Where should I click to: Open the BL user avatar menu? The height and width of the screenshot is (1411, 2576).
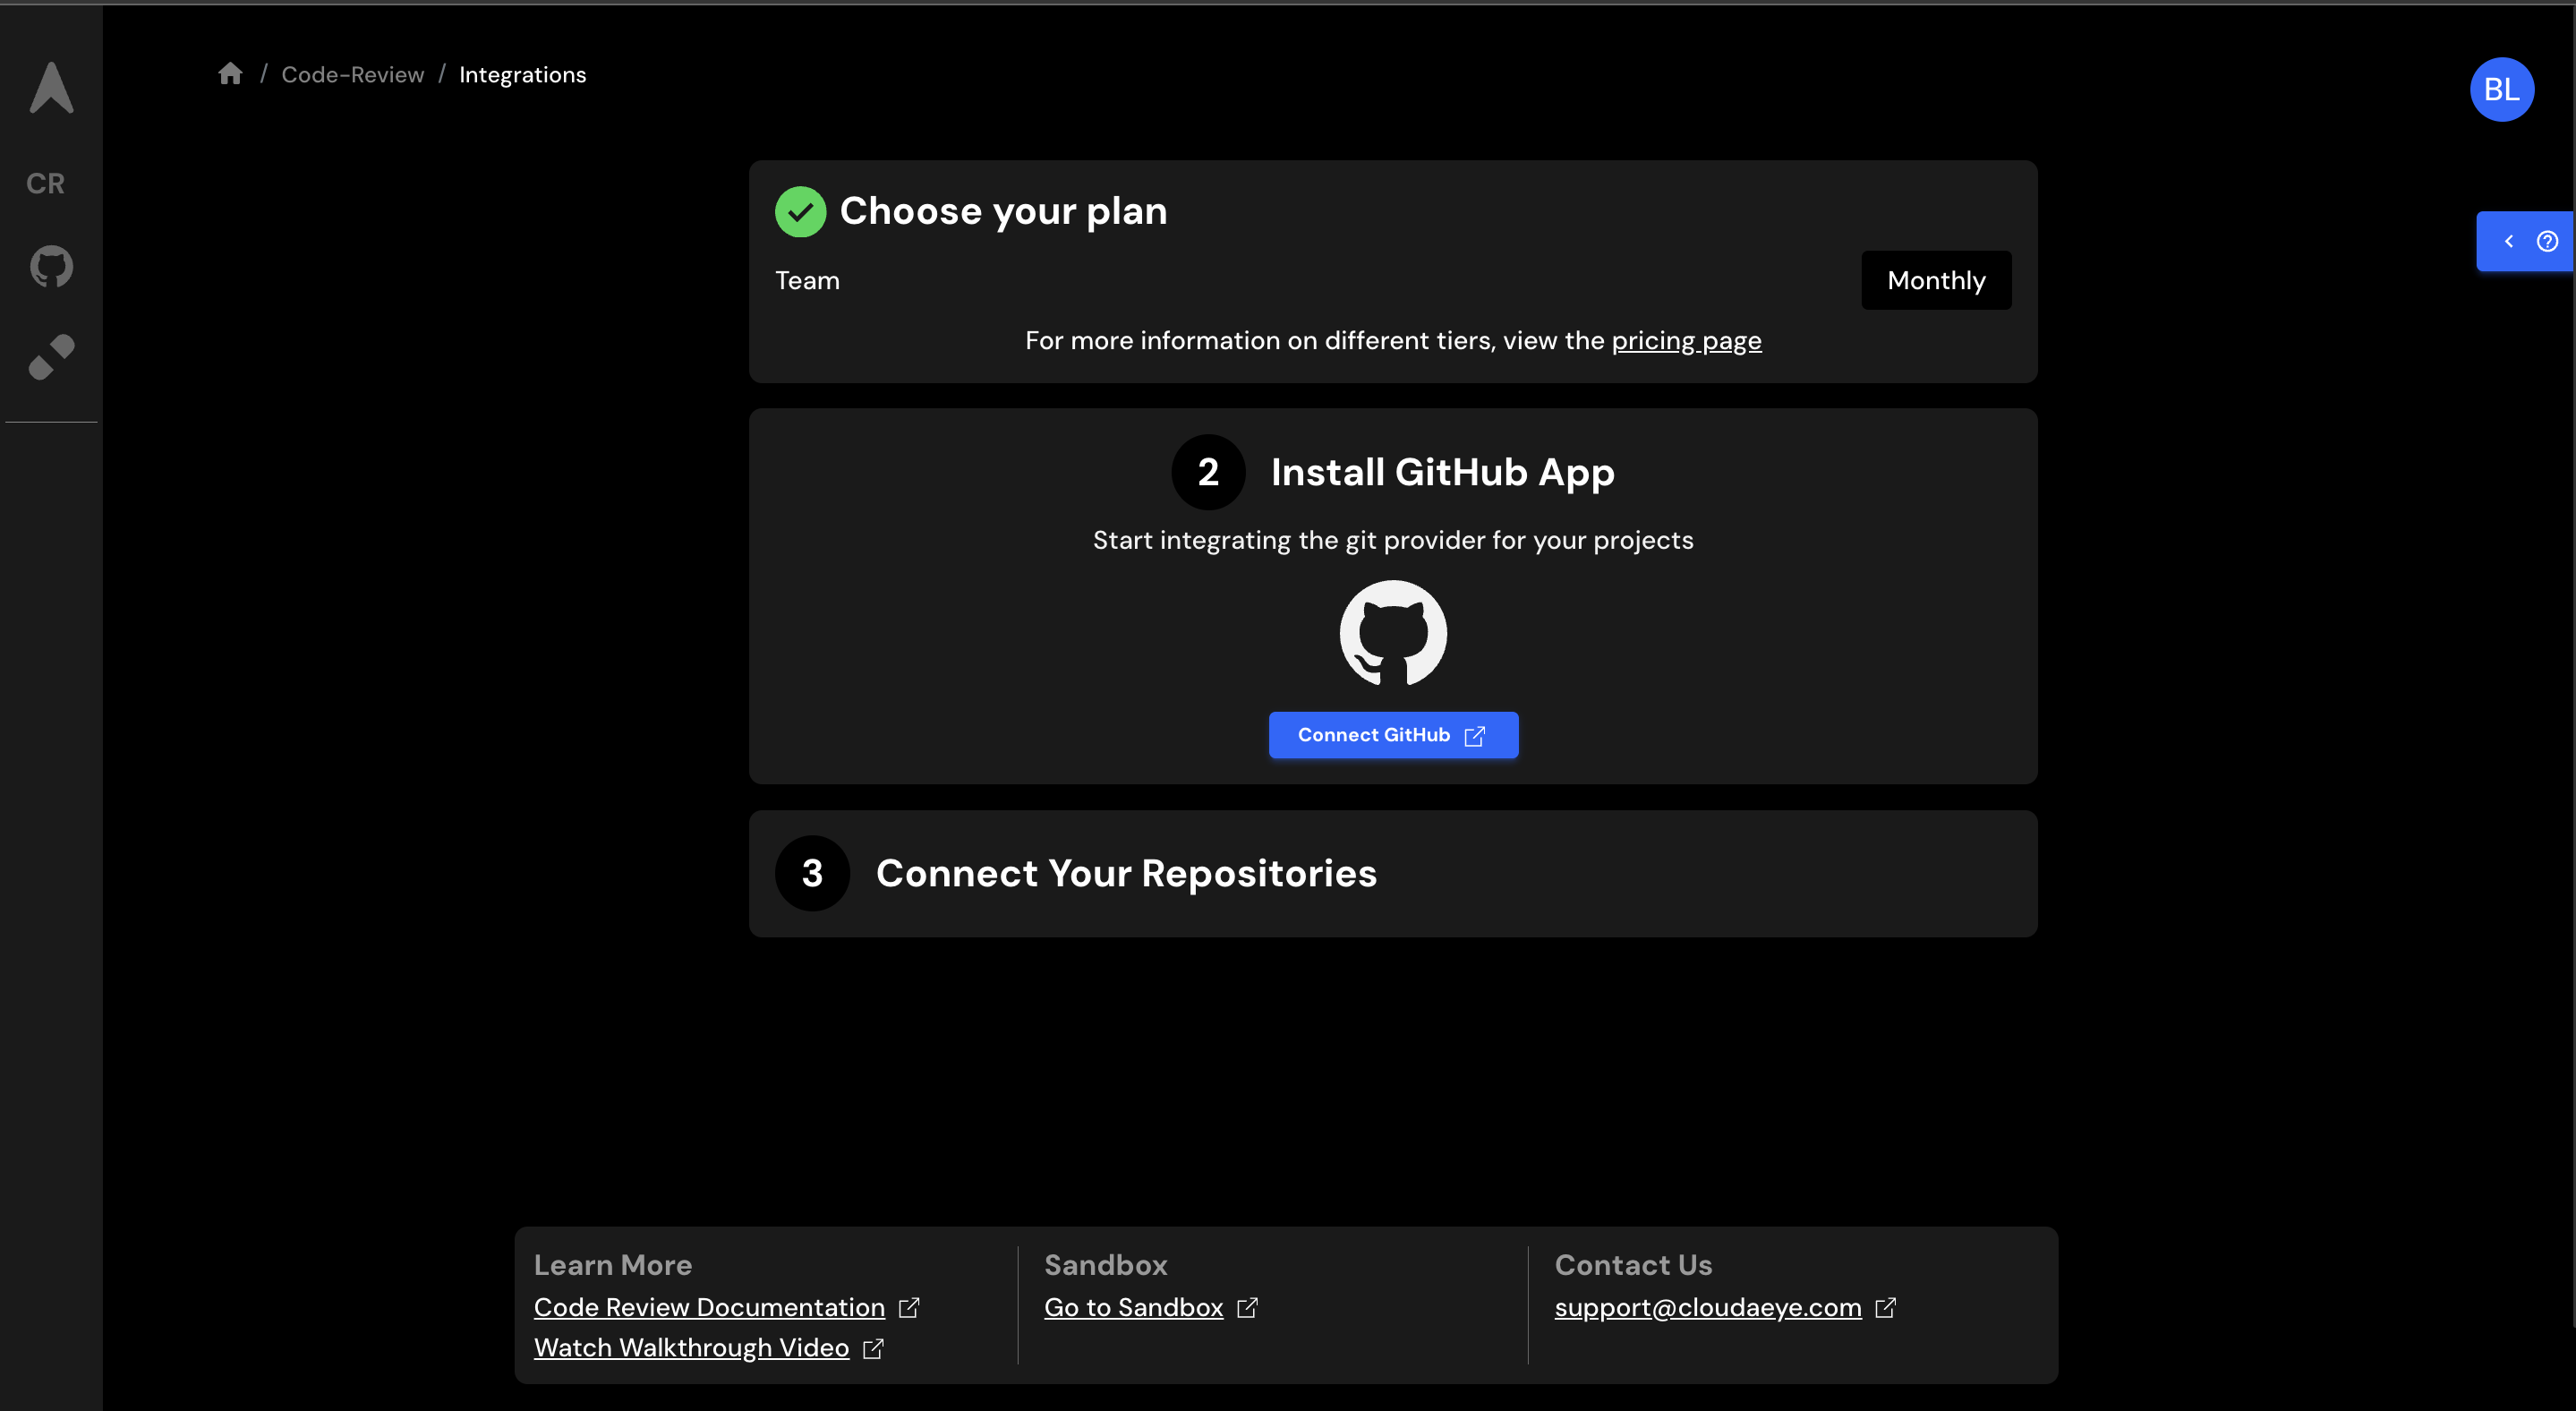pos(2501,89)
